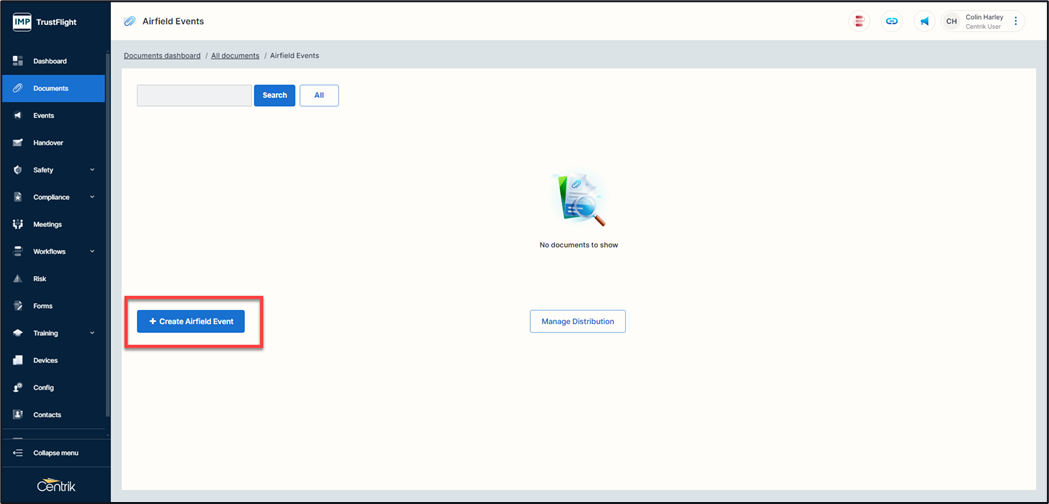The height and width of the screenshot is (504, 1049).
Task: Click the All button
Action: tap(319, 96)
